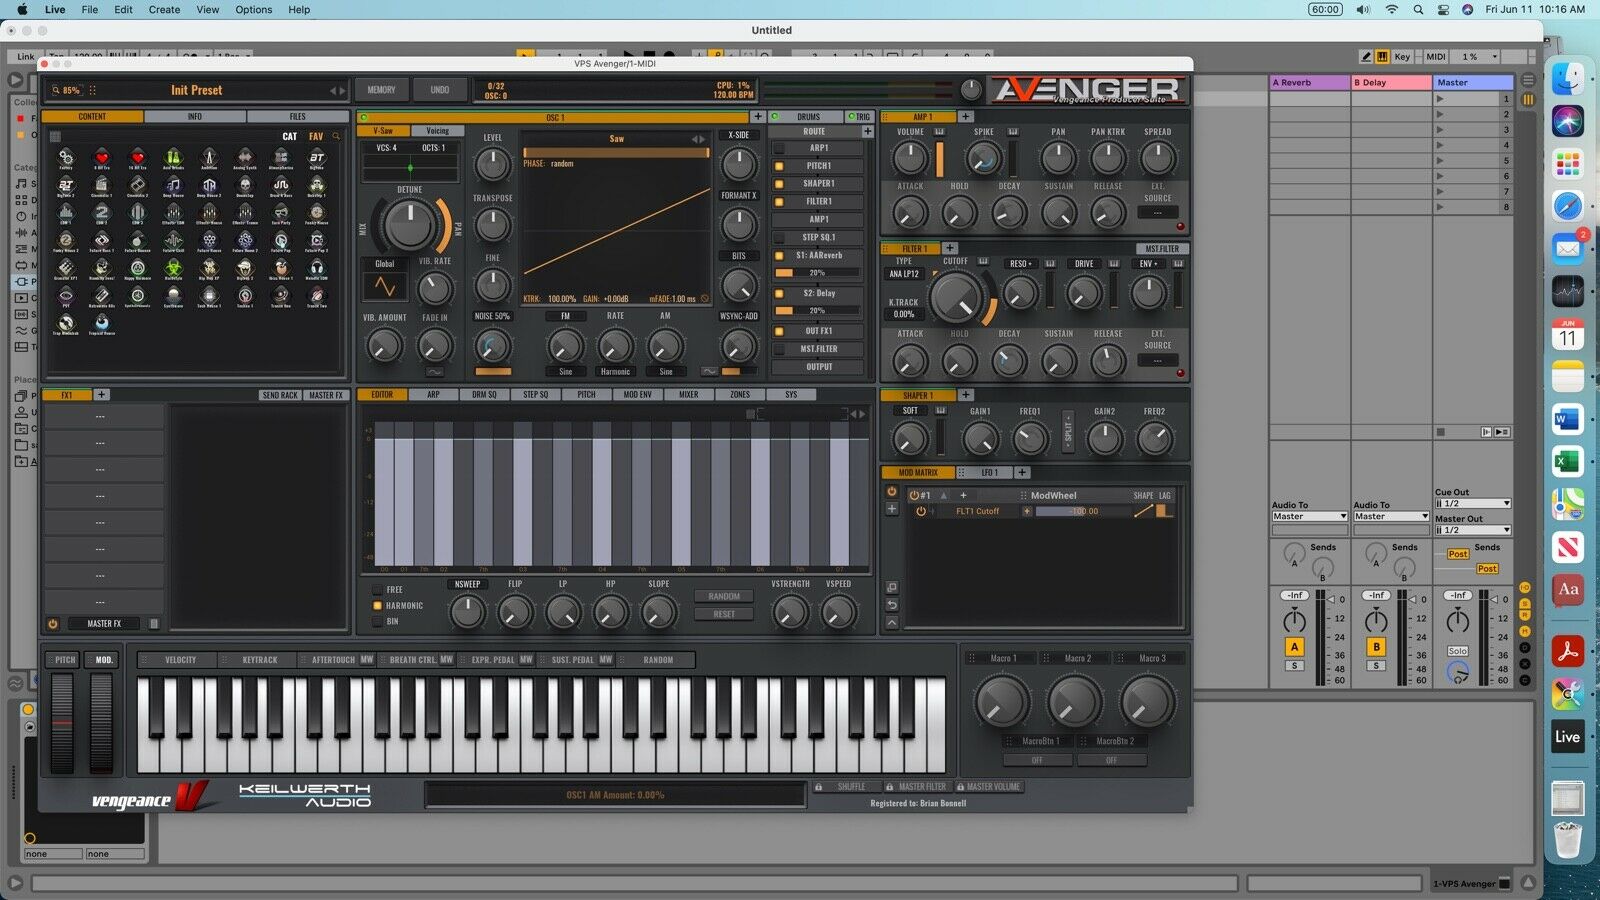Click the mod matrix copy icon
Viewport: 1600px width, 900px height.
tap(892, 587)
